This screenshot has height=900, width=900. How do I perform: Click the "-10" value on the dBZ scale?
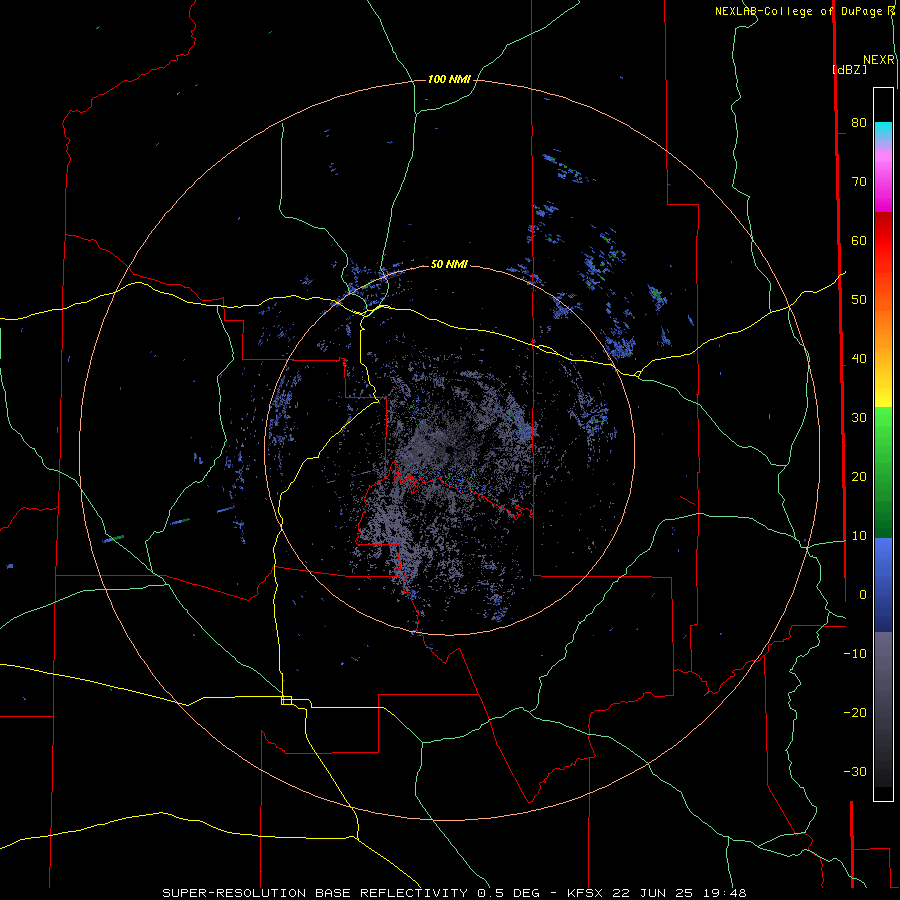click(x=855, y=653)
